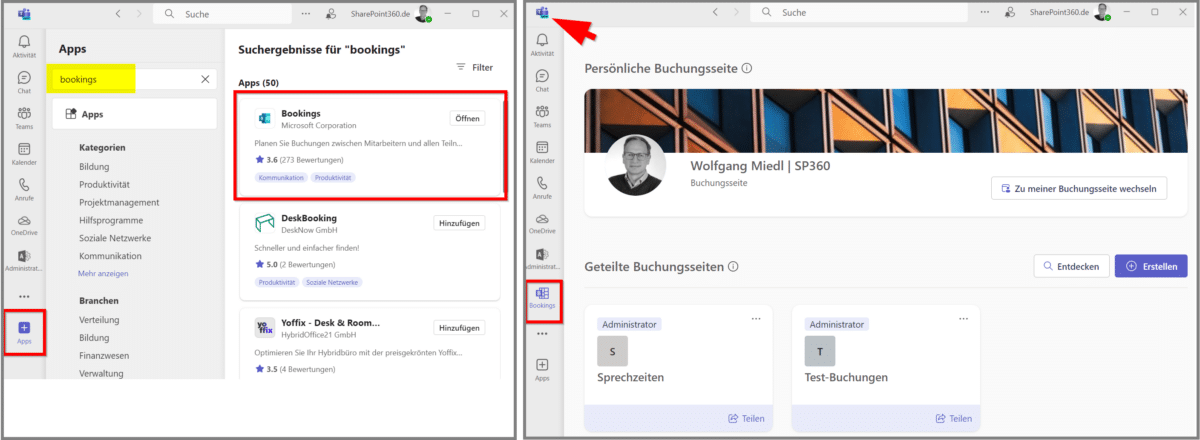Select the Apps entry below the search box
Viewport: 1200px width, 440px height.
pos(134,114)
